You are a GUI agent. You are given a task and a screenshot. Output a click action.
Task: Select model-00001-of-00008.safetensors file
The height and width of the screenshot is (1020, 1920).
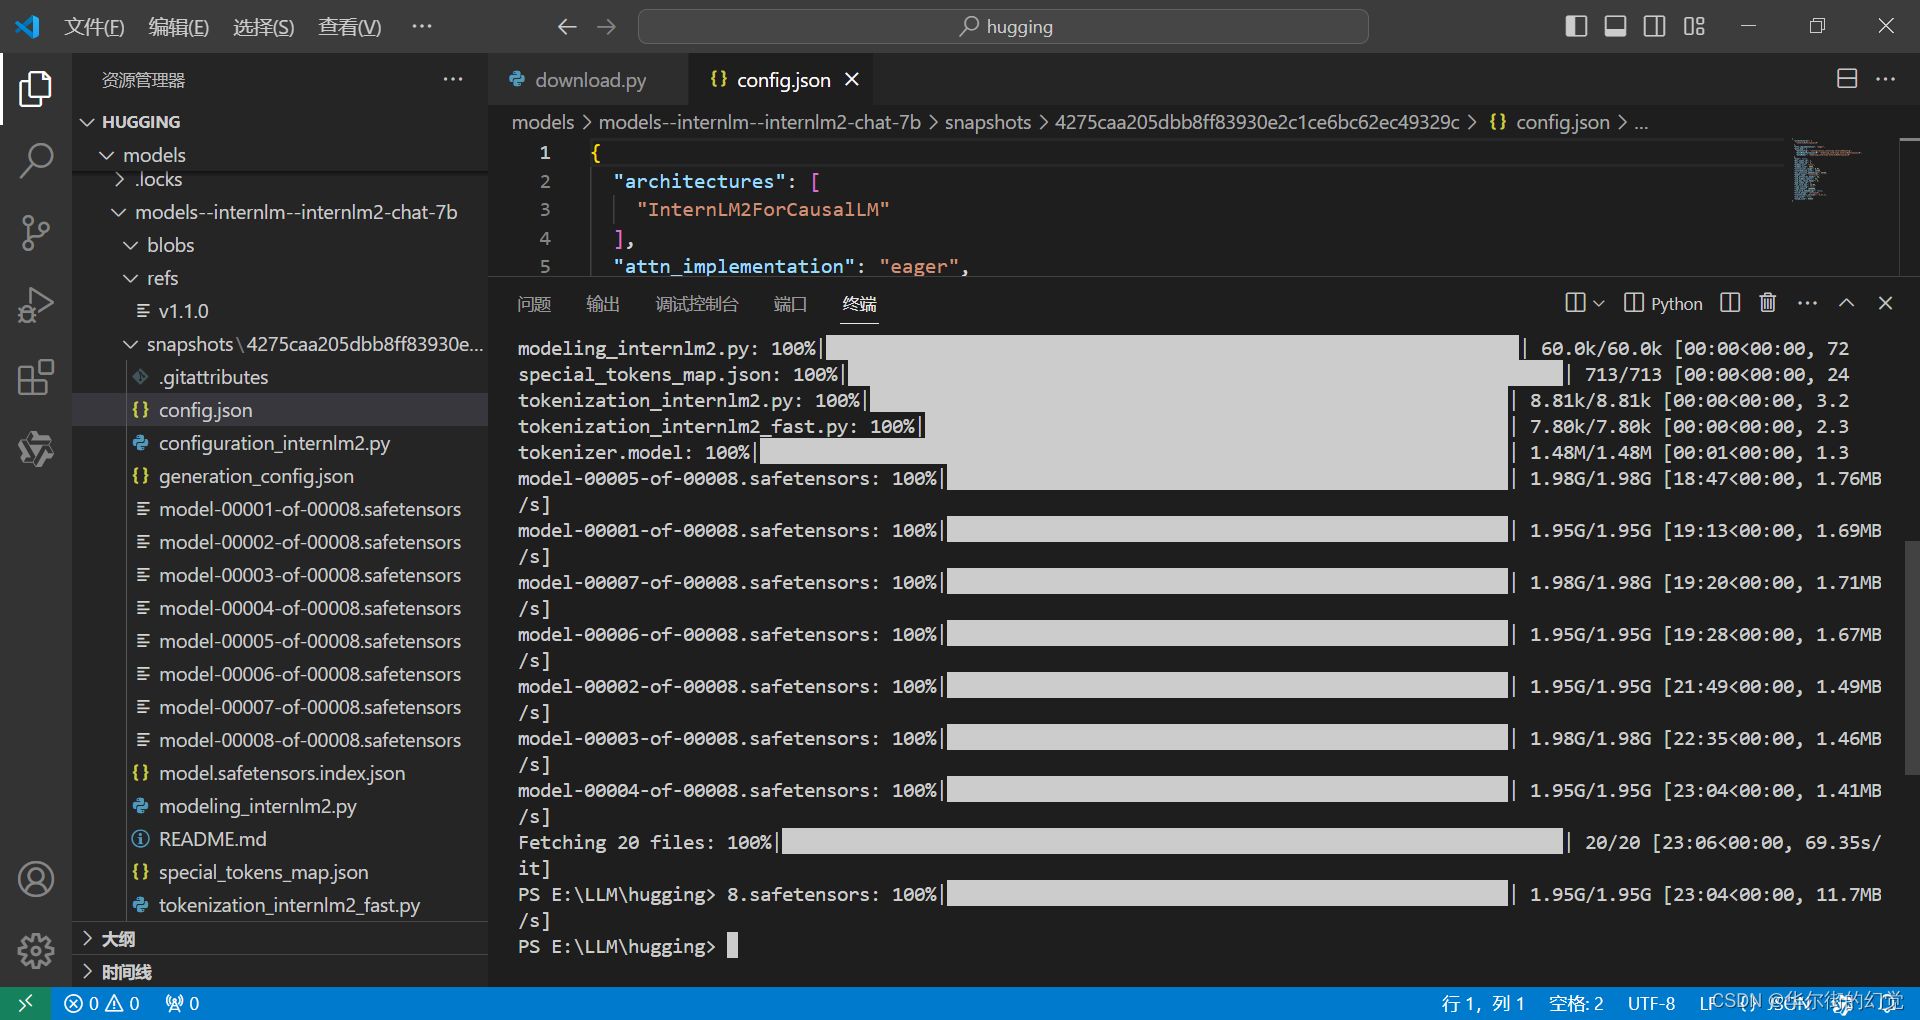(280, 509)
